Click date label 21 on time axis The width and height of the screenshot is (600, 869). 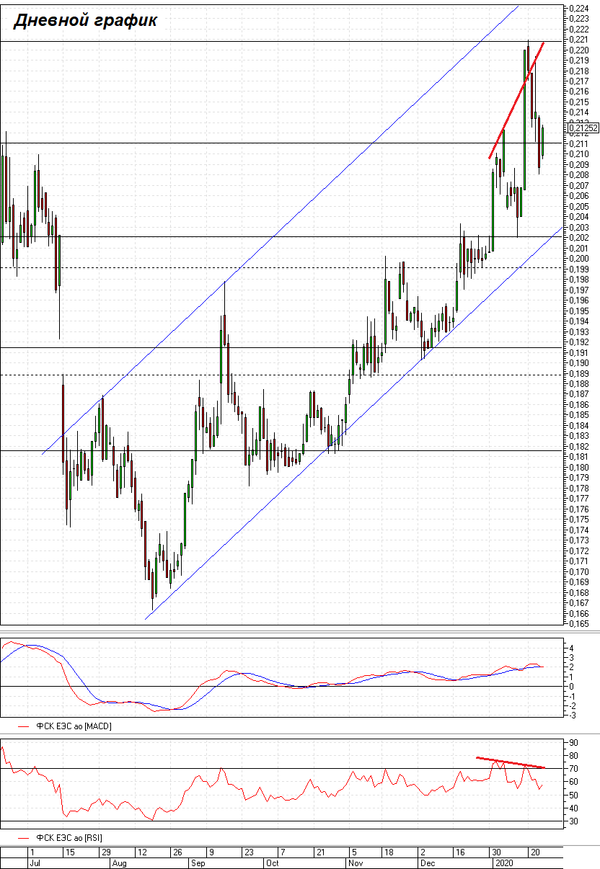(x=320, y=852)
